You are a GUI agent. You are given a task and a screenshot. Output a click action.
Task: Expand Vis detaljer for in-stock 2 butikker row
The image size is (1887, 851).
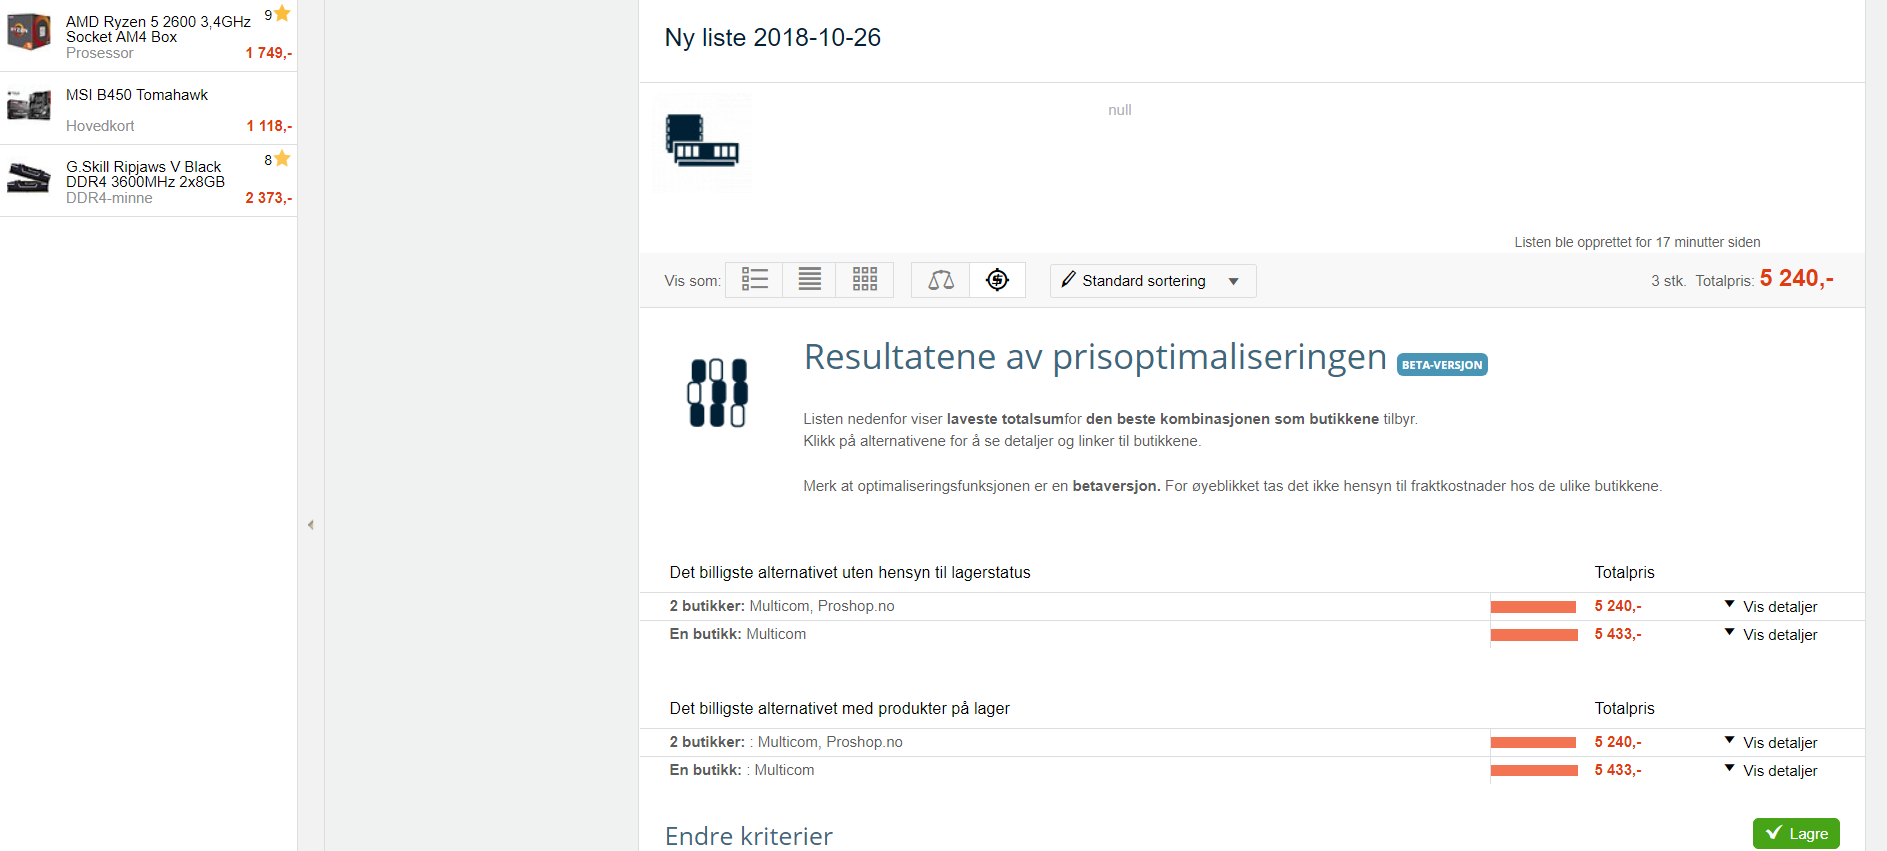click(x=1771, y=743)
